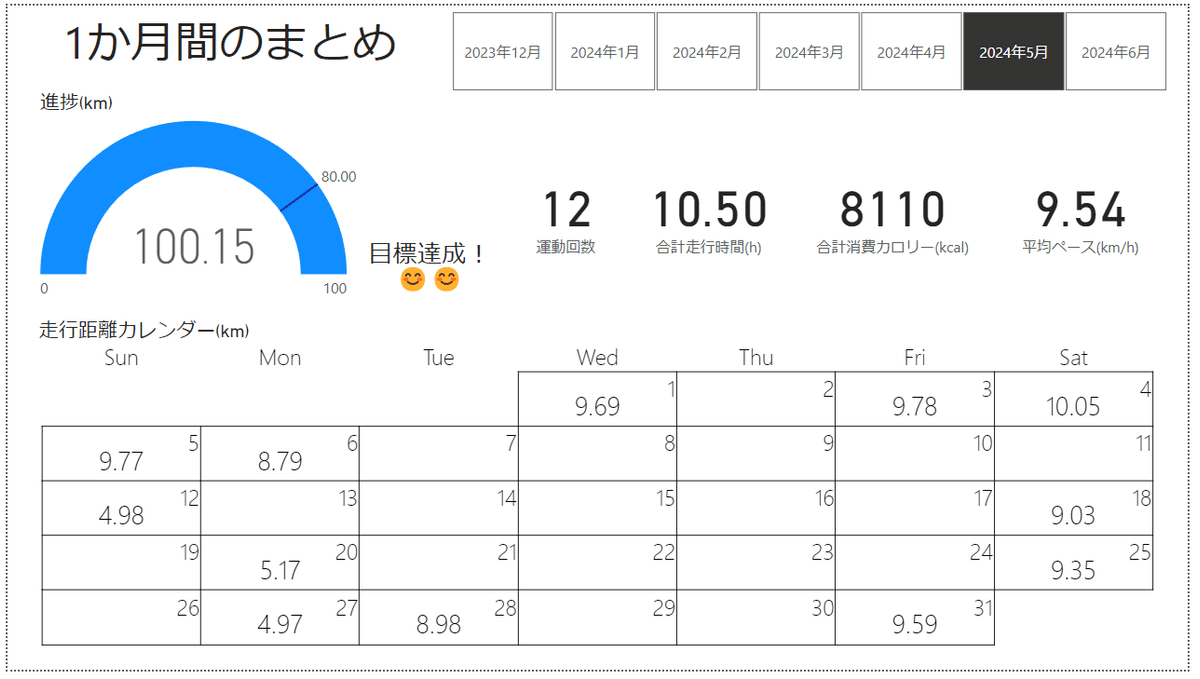Select the calendar distance 9.69
Image resolution: width=1200 pixels, height=679 pixels.
tap(597, 407)
